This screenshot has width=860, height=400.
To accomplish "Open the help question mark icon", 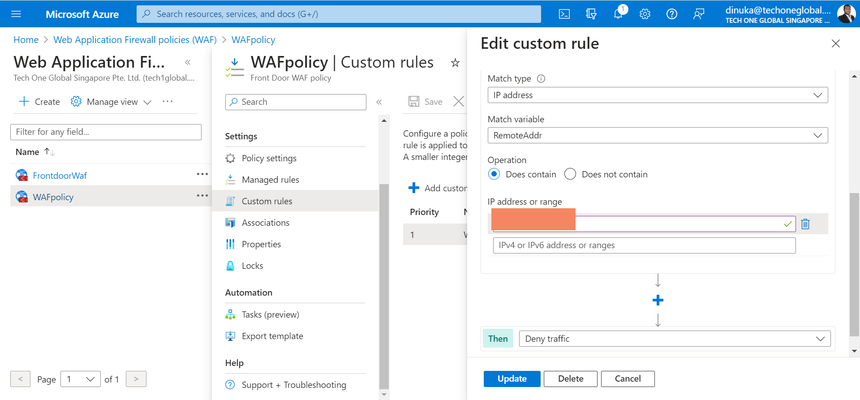I will coord(672,14).
